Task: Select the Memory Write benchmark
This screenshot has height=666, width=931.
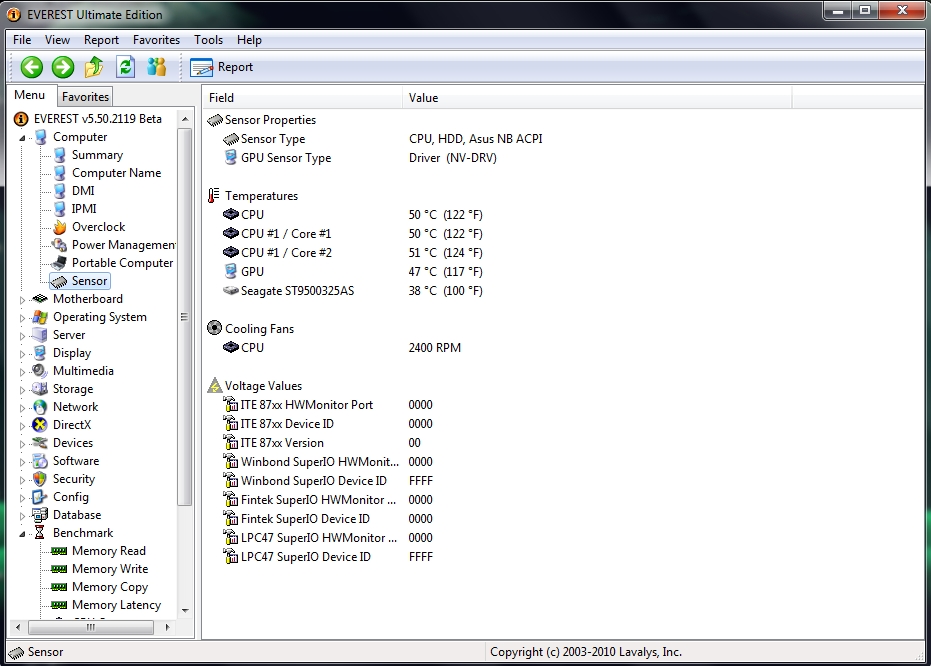Action: (x=110, y=569)
